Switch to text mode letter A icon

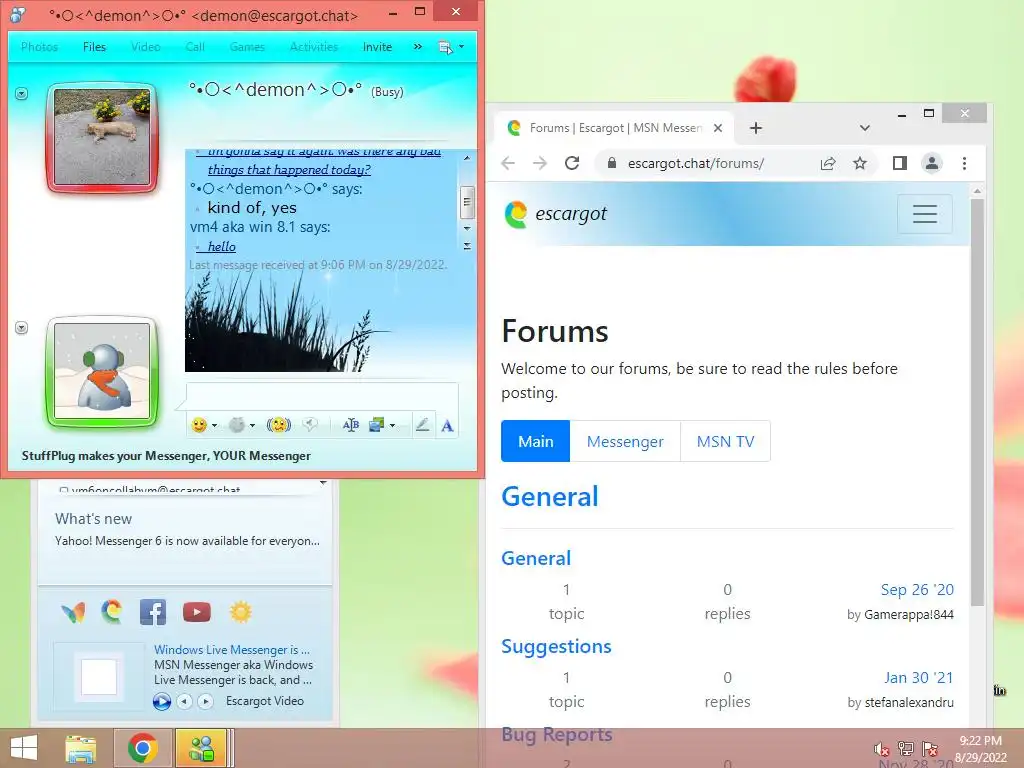tap(447, 426)
